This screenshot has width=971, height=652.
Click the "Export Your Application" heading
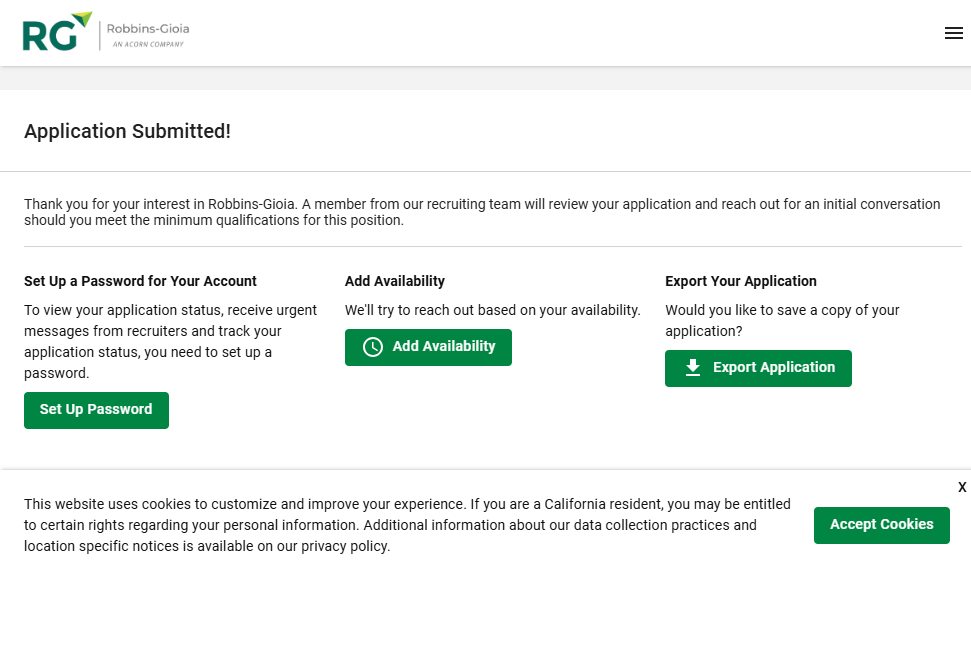pos(741,281)
